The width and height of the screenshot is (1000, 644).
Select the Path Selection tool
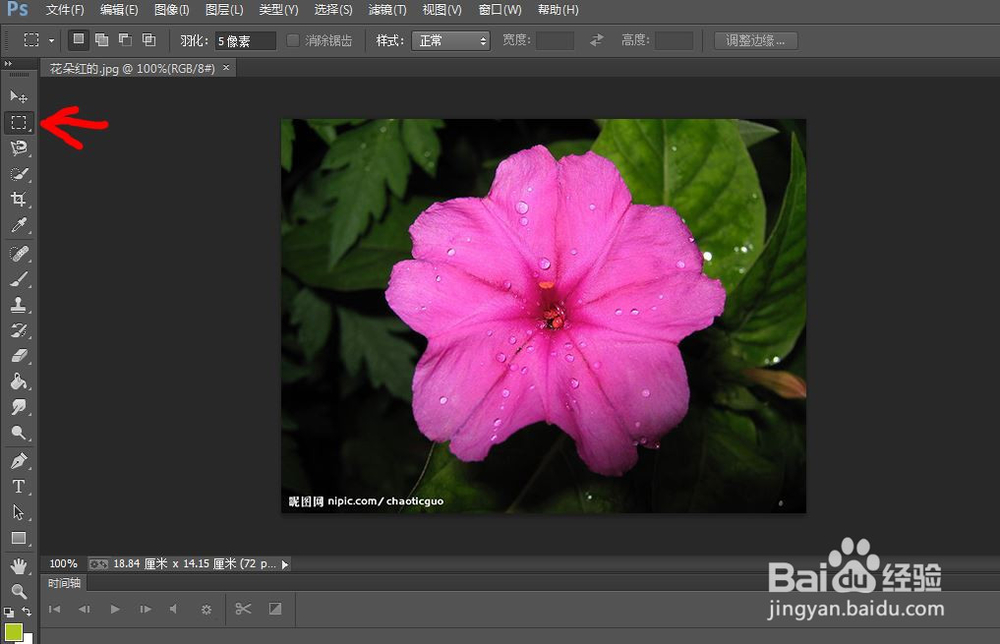pos(18,512)
